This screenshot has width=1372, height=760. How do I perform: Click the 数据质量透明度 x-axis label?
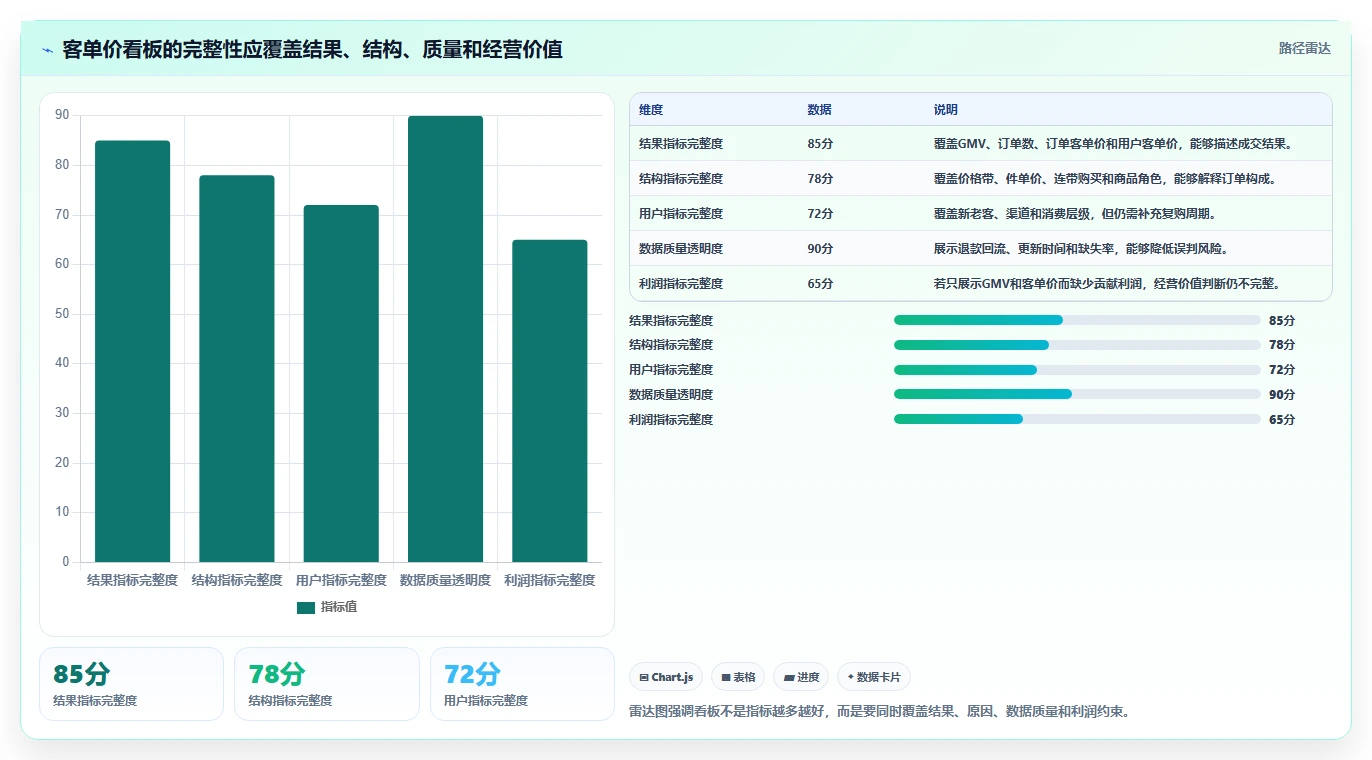coord(445,580)
